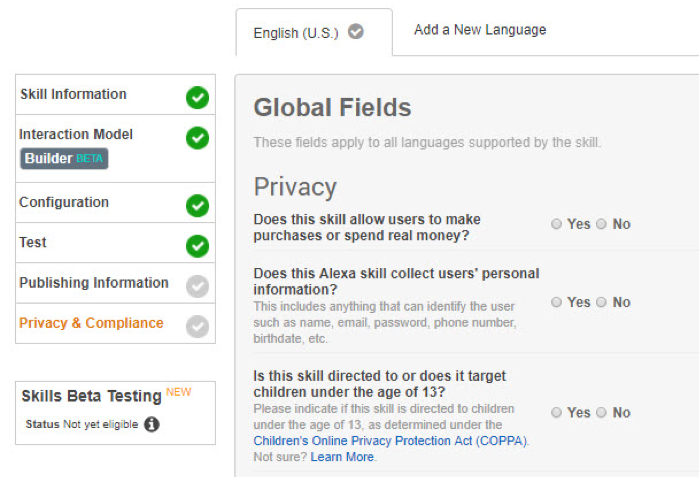Click the Learn More link
Screen dimensions: 699x477
coord(342,457)
